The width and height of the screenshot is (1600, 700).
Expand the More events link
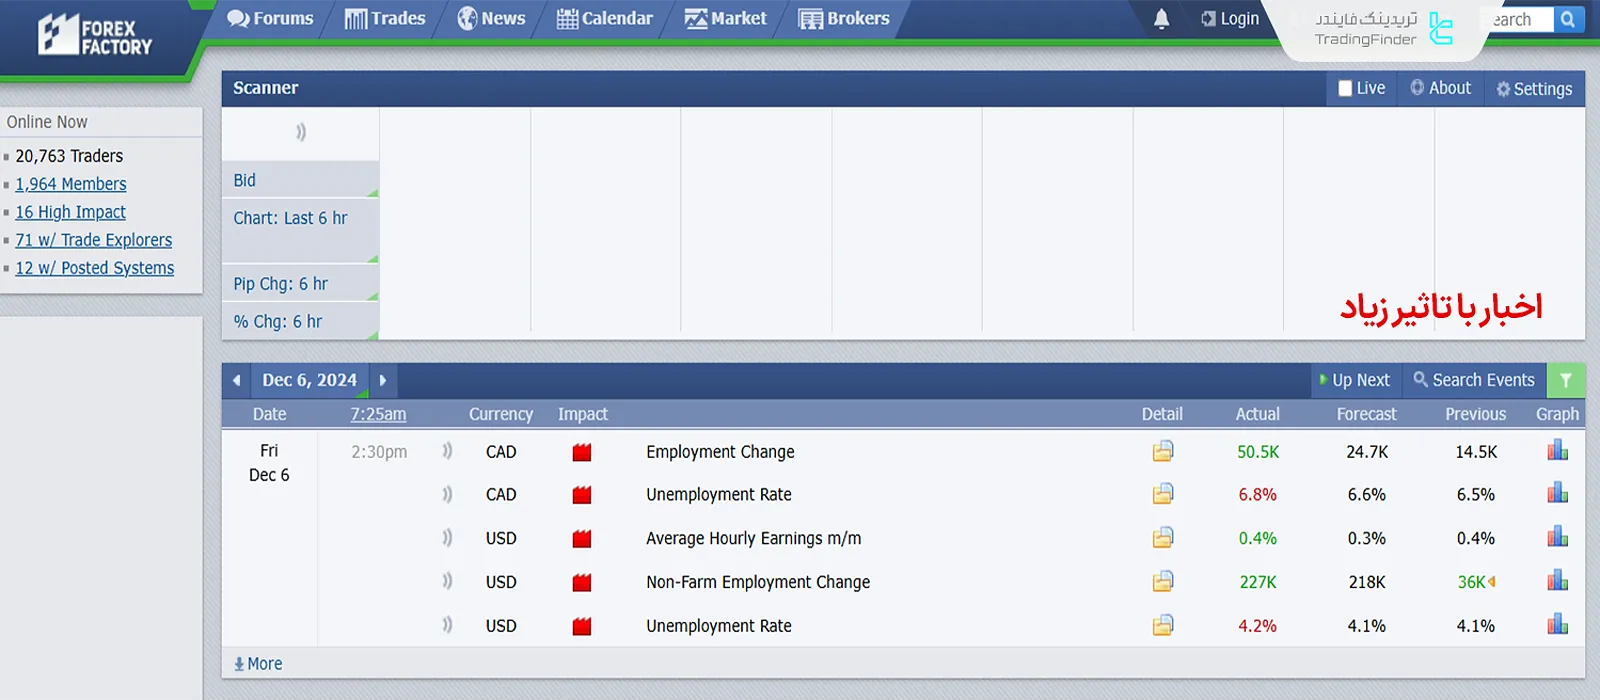click(258, 664)
